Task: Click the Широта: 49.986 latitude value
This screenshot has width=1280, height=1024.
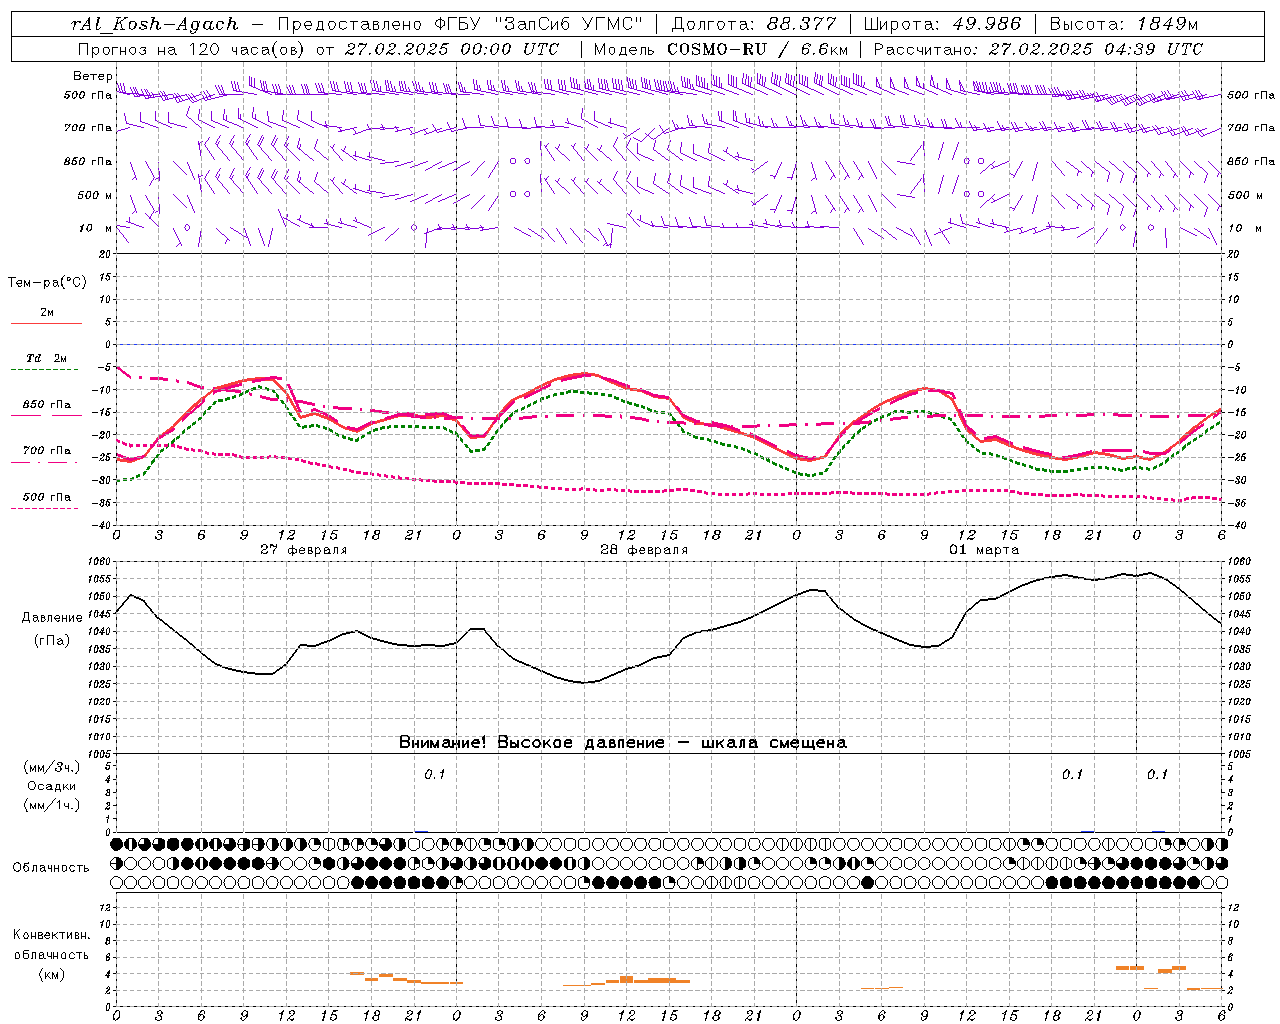Action: pos(943,25)
